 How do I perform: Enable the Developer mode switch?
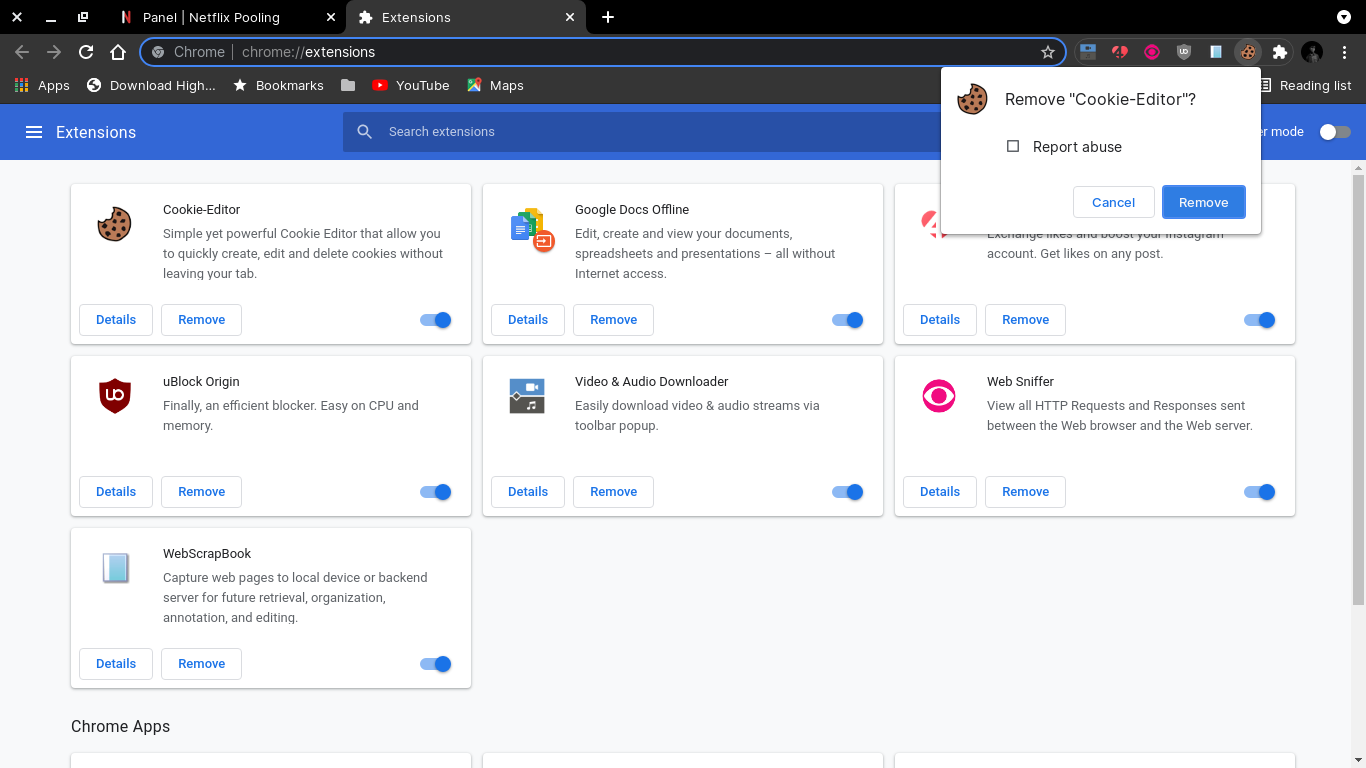1334,132
